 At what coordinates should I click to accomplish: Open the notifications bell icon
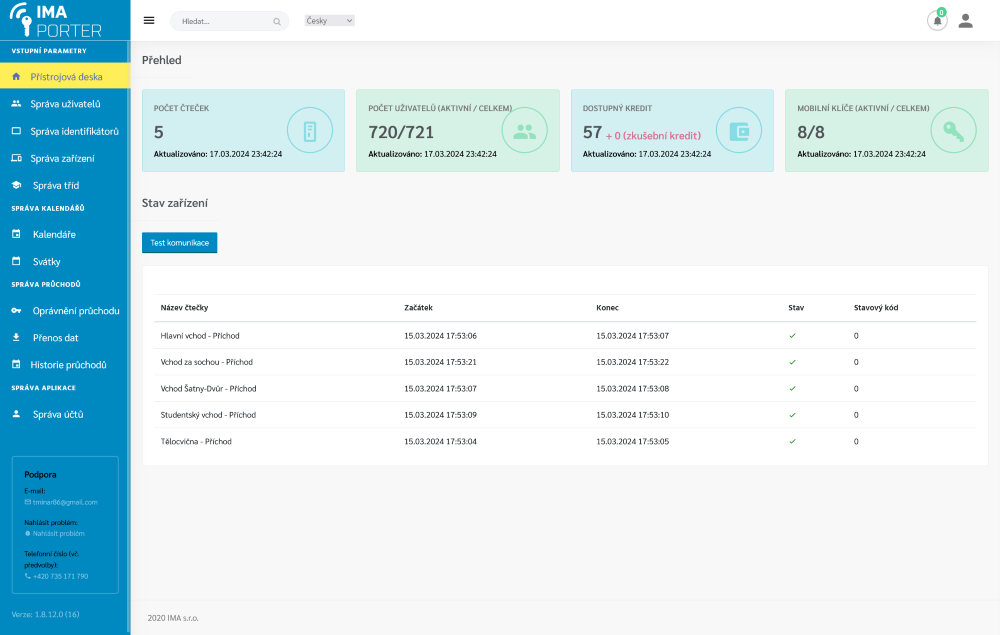937,21
